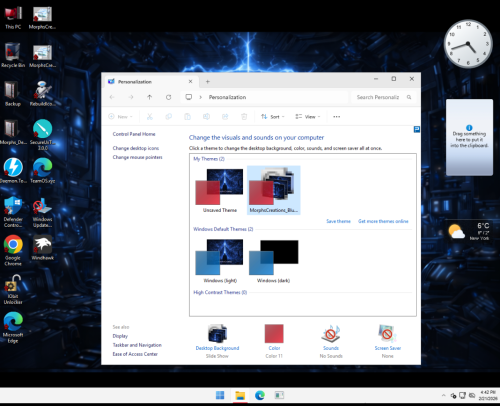
Task: Click the Share toolbar icon
Action: pyautogui.click(x=225, y=117)
